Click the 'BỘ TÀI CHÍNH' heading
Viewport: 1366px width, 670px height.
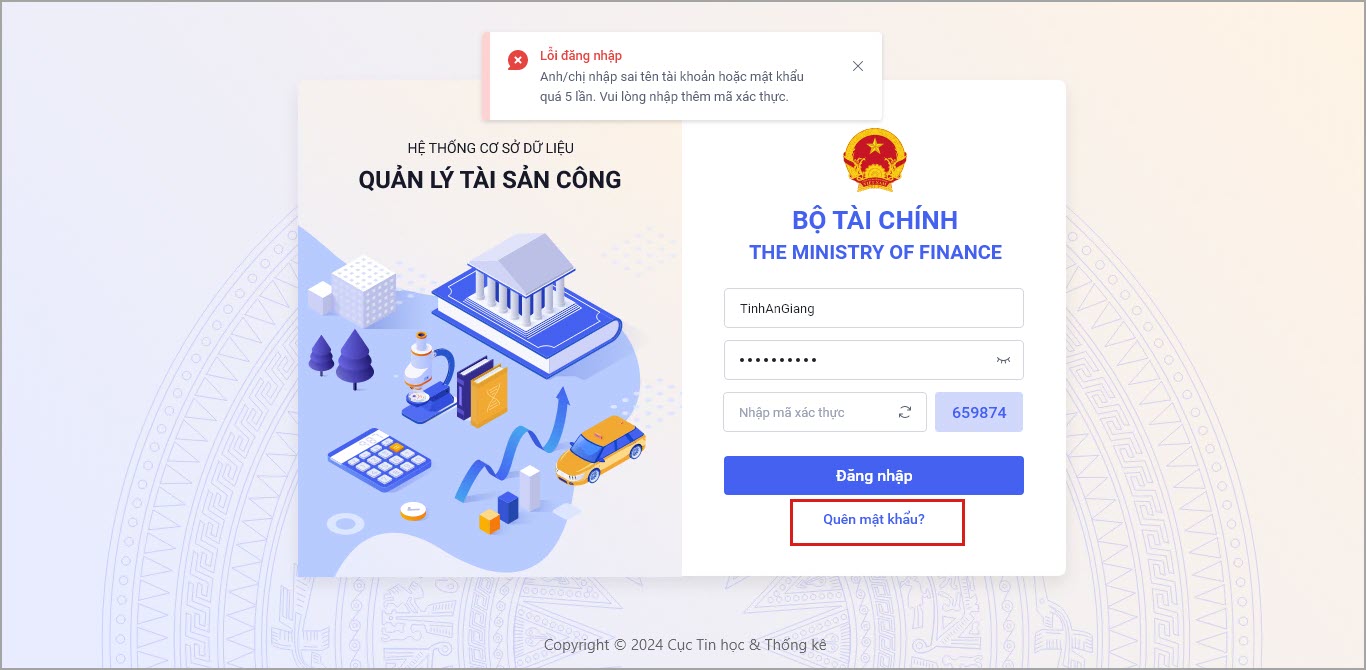click(x=875, y=220)
